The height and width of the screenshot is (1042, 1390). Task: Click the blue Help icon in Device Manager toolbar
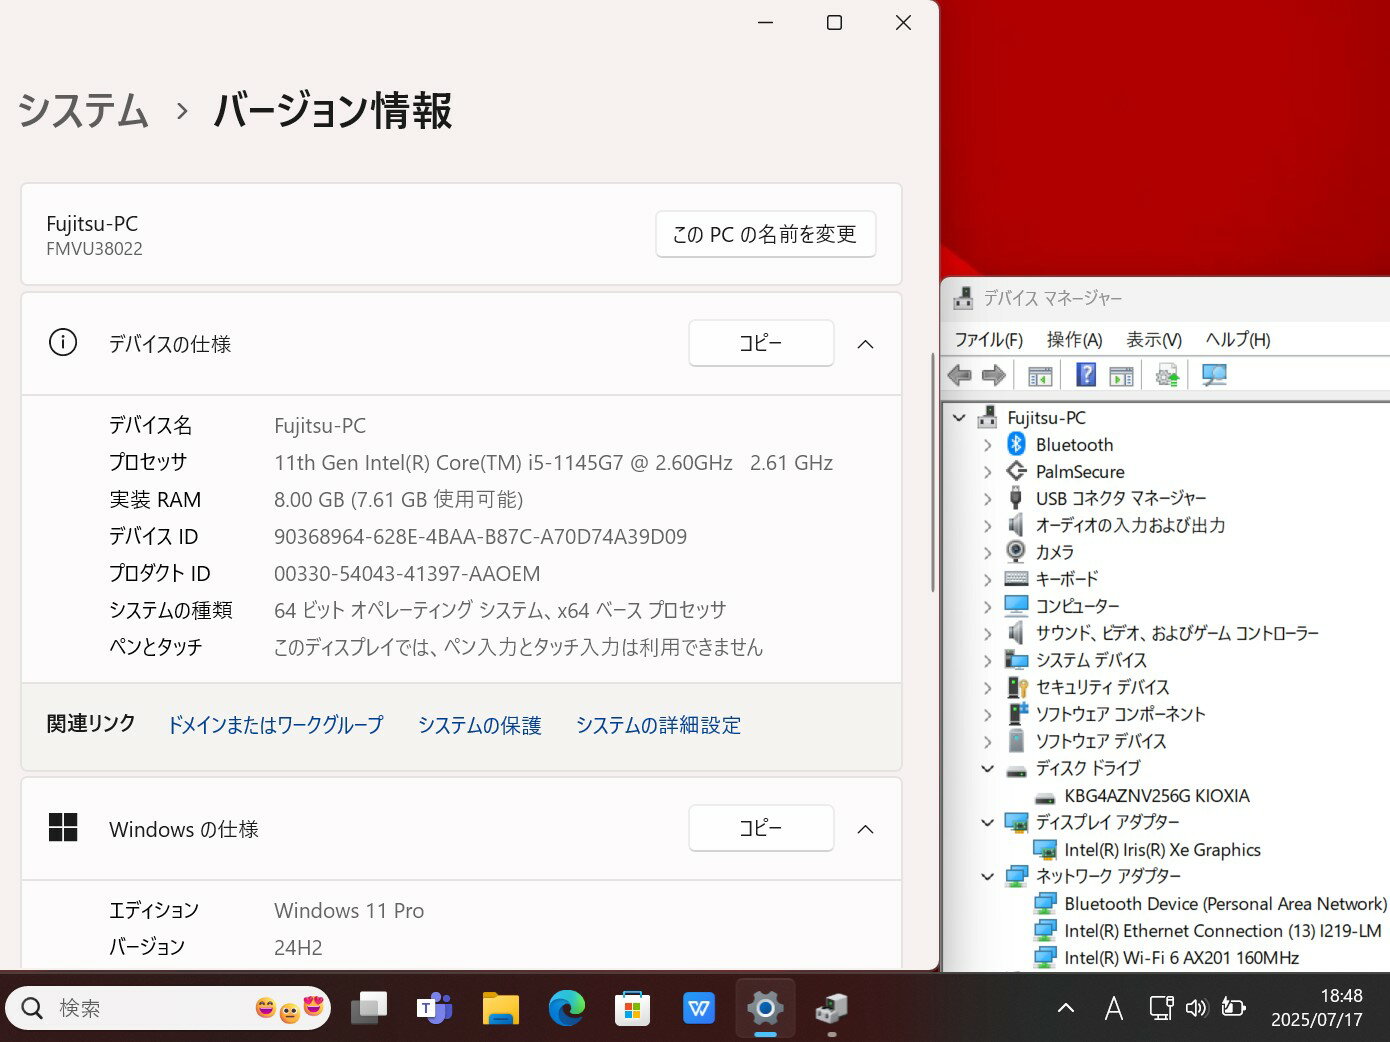point(1086,375)
